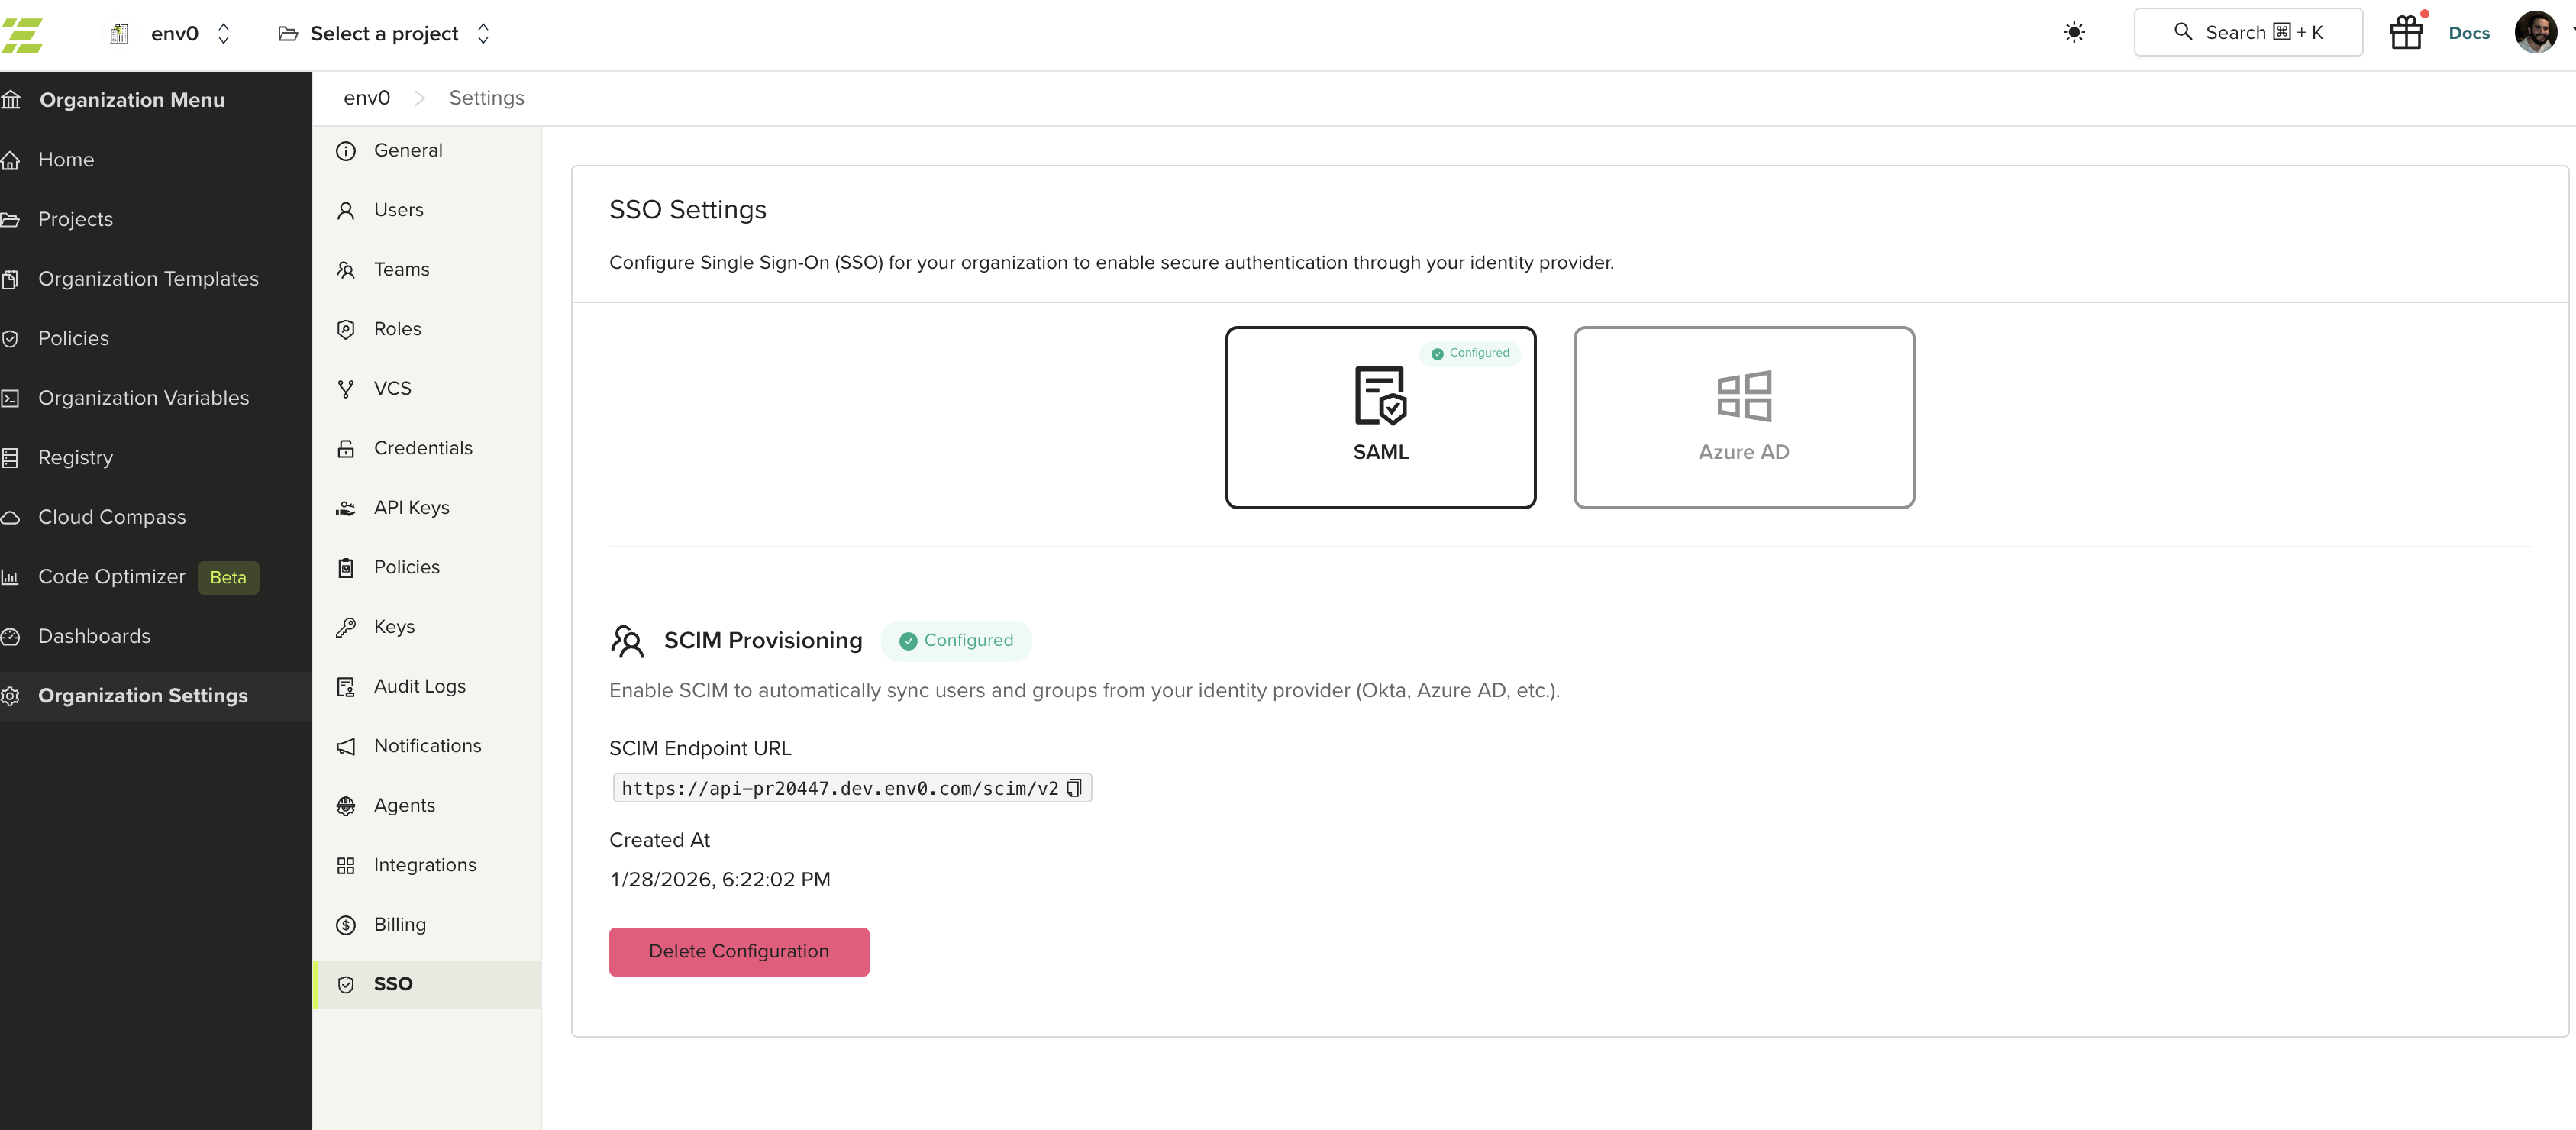
Task: Click the Delete Configuration button
Action: point(739,951)
